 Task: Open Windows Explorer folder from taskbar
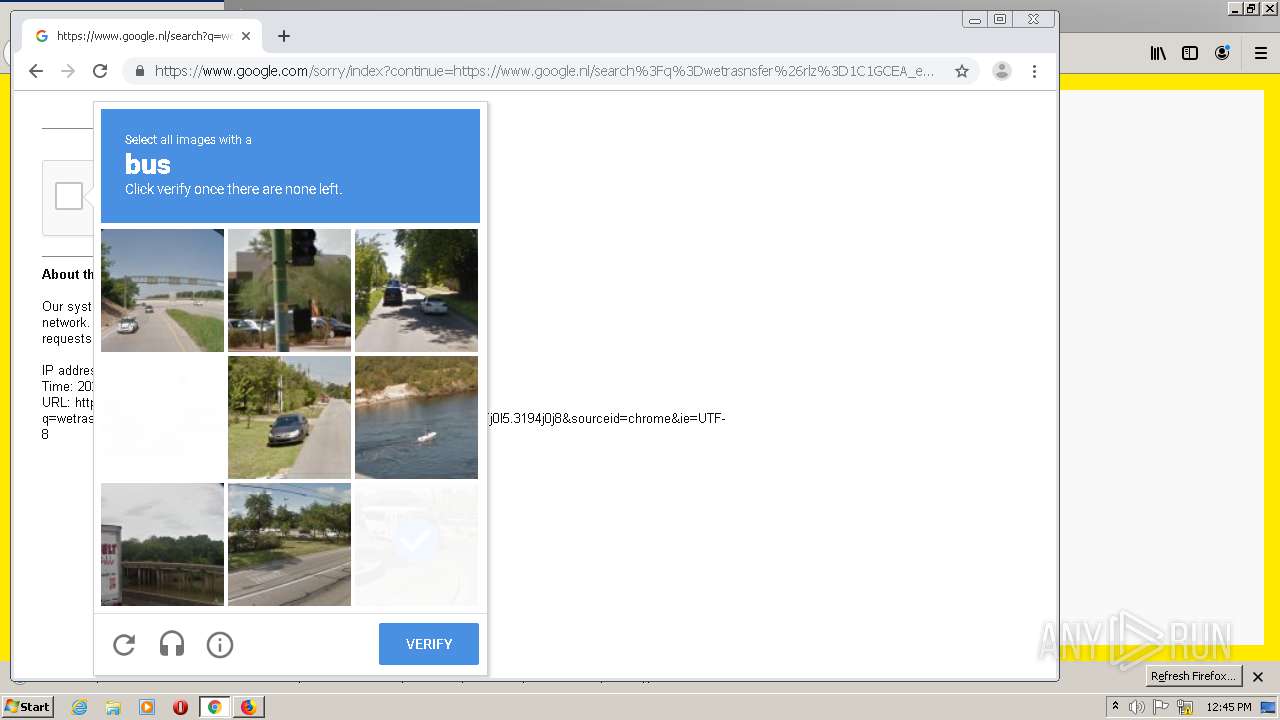coord(113,707)
